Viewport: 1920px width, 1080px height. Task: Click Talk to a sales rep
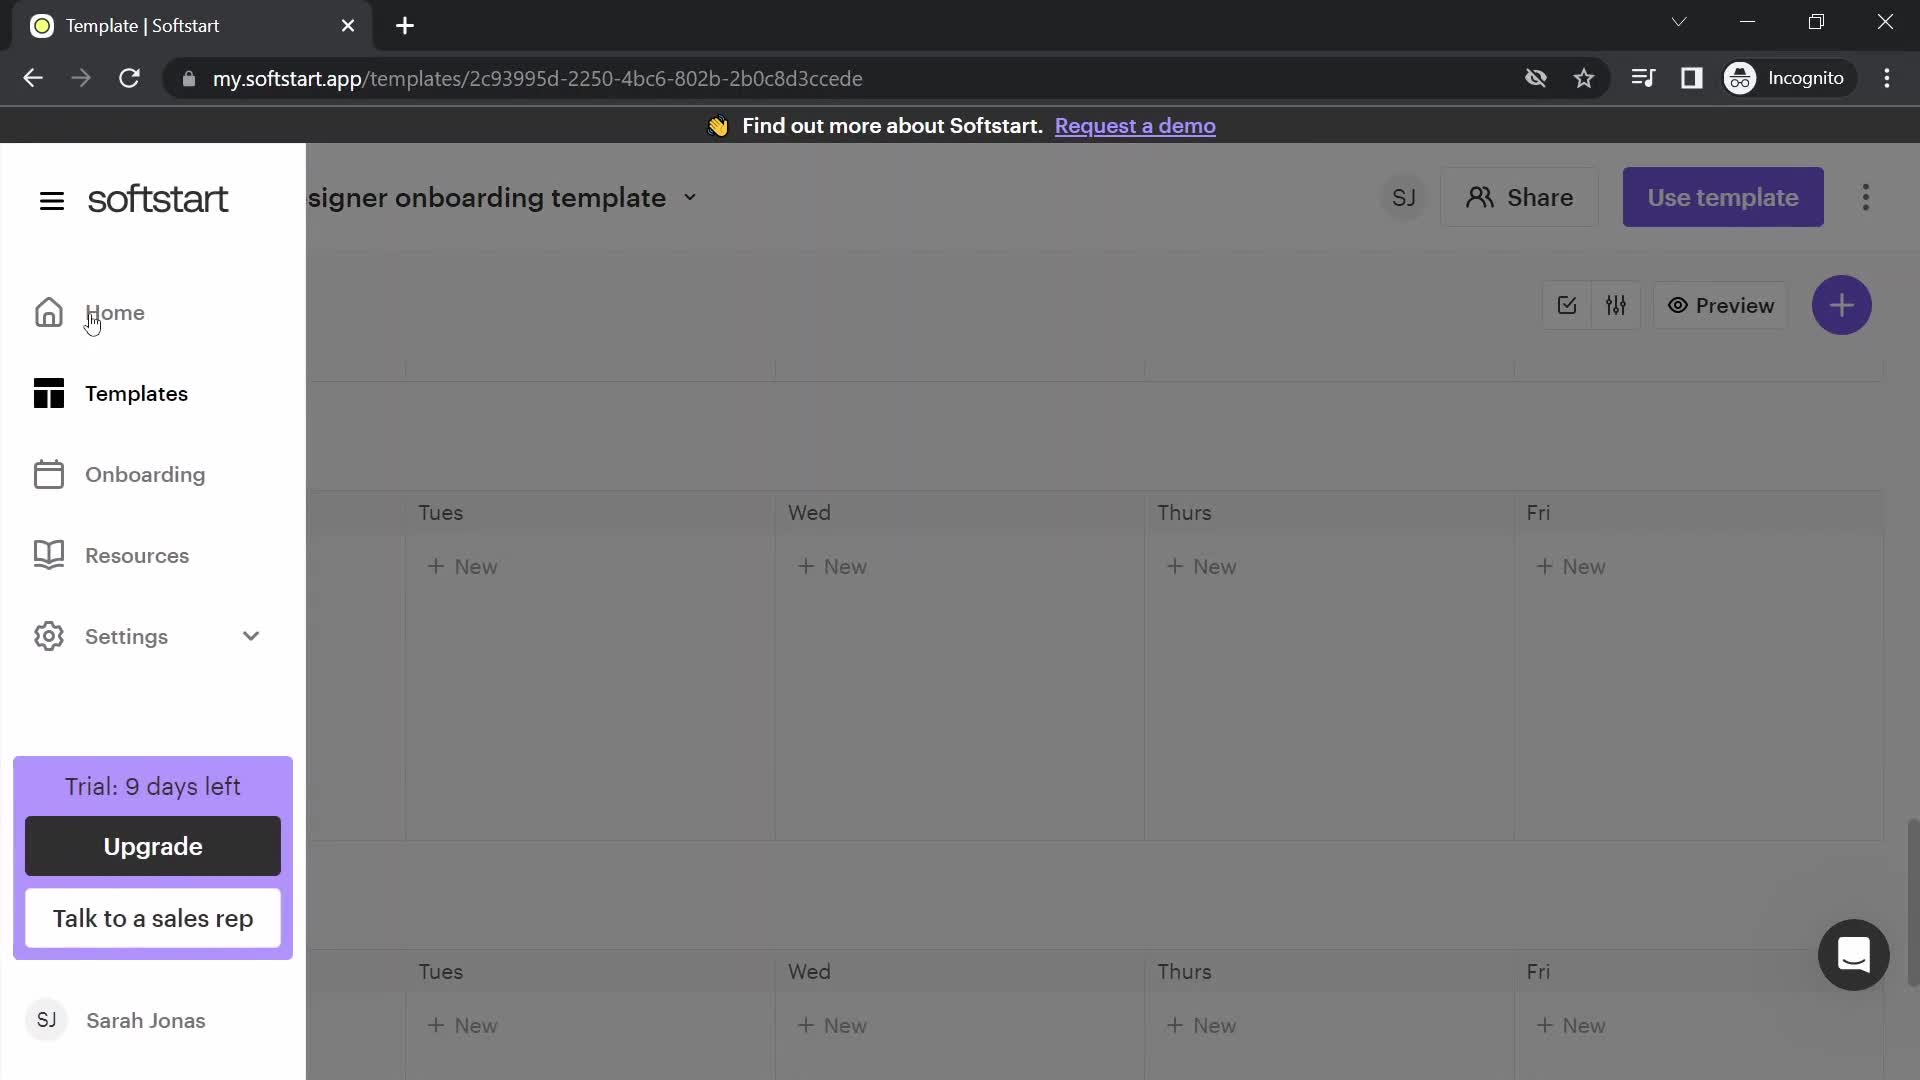pos(153,918)
